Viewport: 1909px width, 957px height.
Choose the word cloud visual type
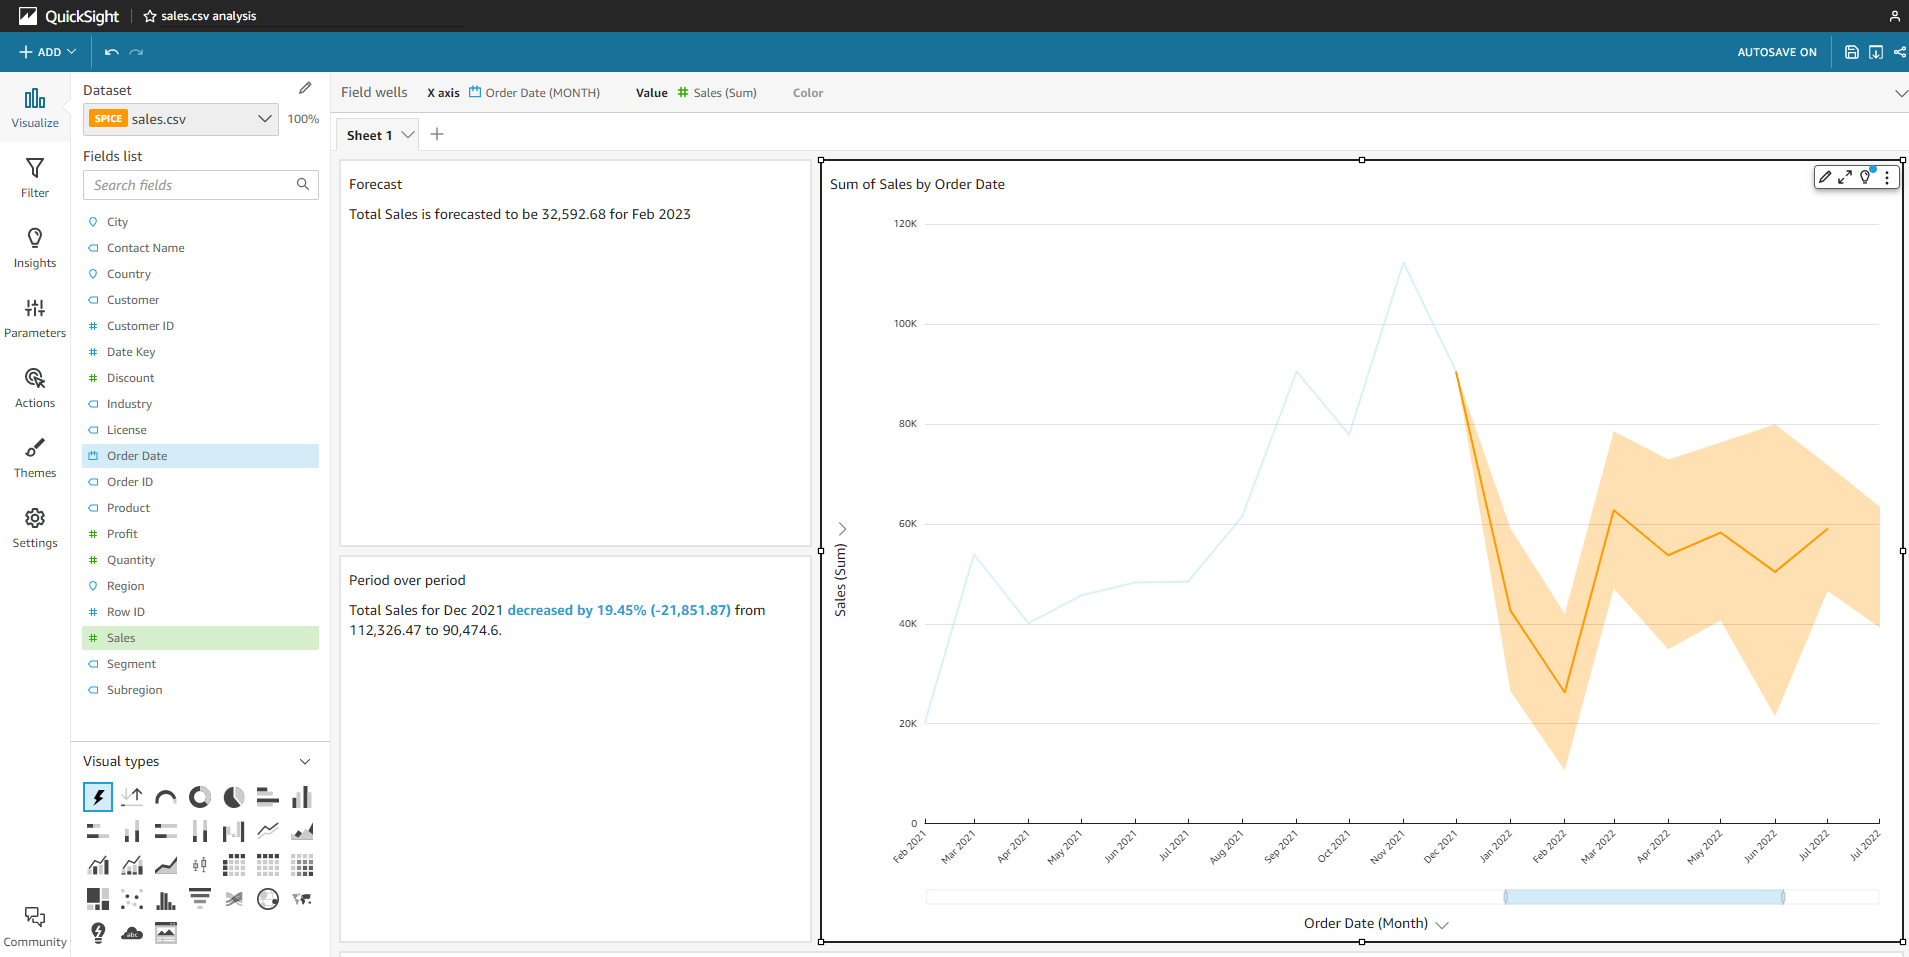132,933
